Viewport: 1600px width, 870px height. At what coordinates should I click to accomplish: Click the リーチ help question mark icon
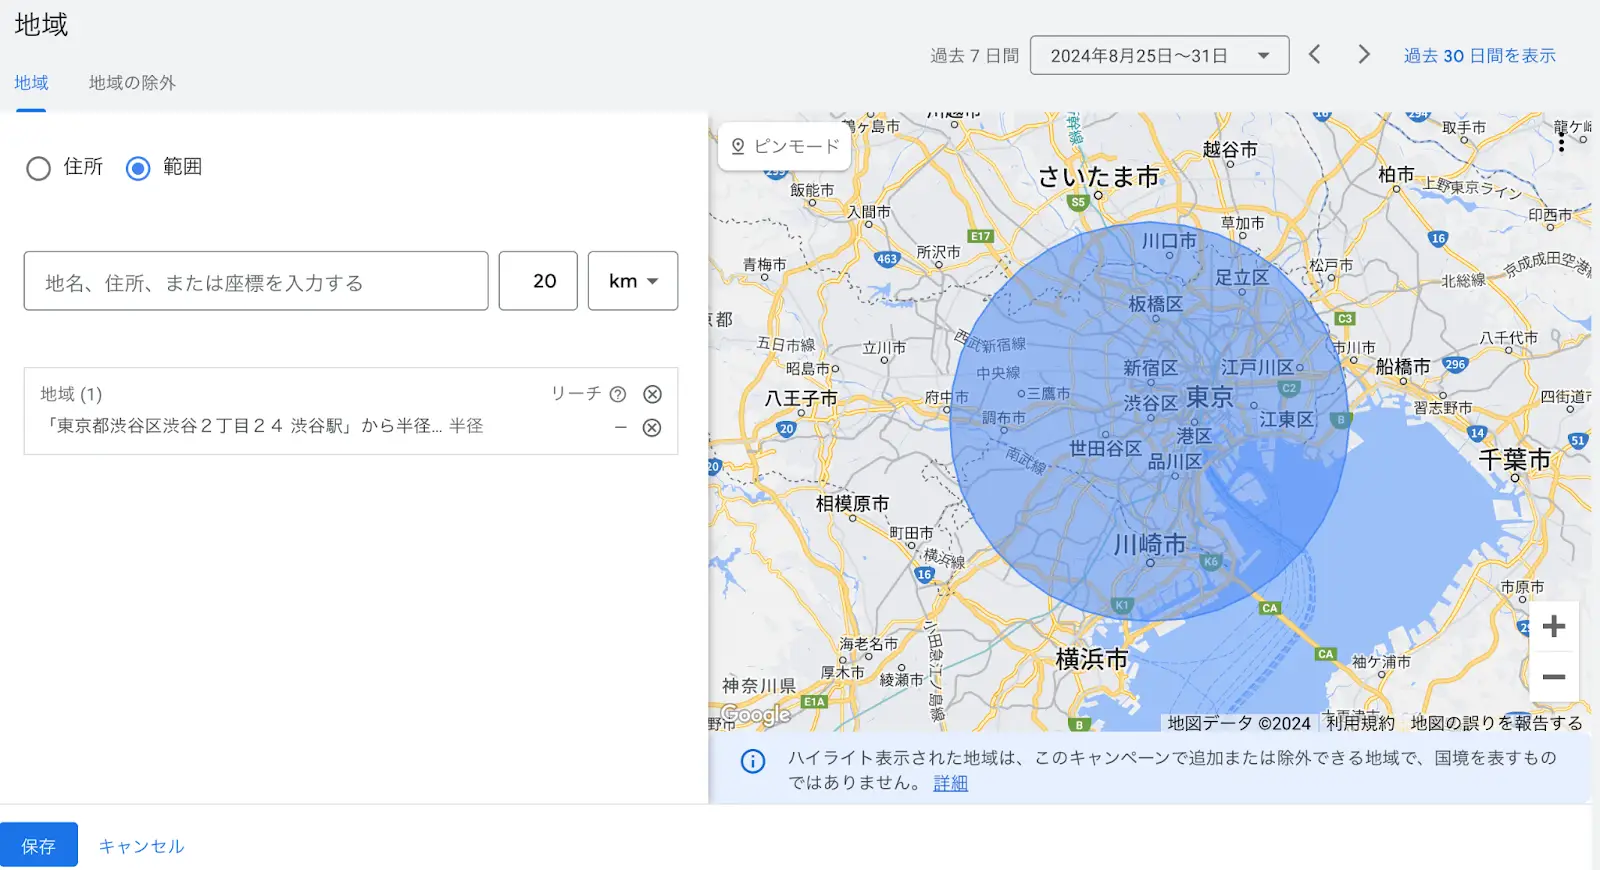pos(618,394)
